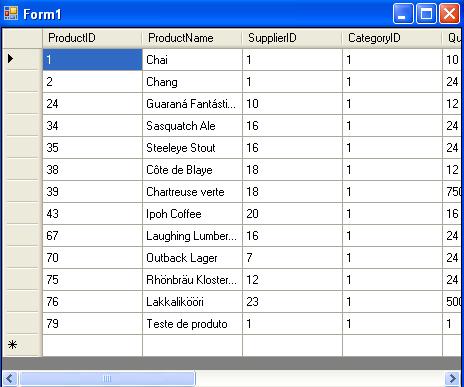The image size is (464, 387).
Task: Select ProductID cell 34
Action: [92, 125]
